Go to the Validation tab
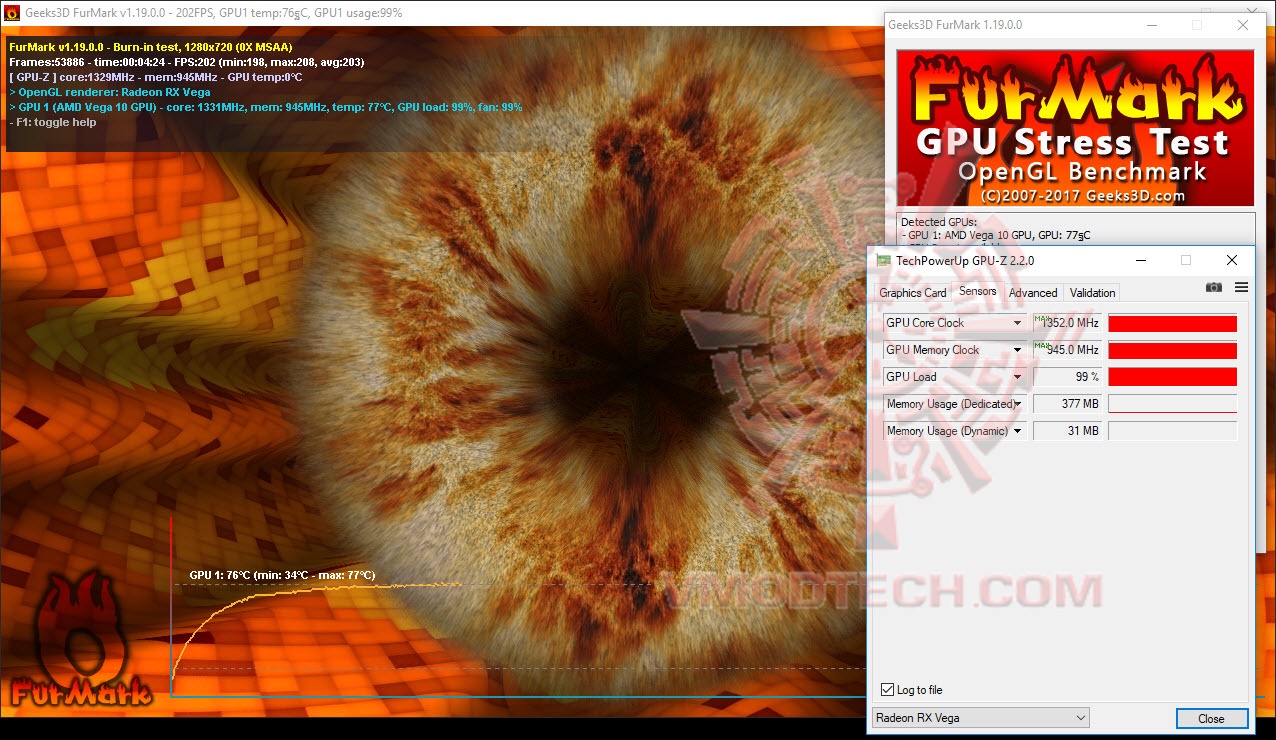The image size is (1276, 740). pos(1092,293)
